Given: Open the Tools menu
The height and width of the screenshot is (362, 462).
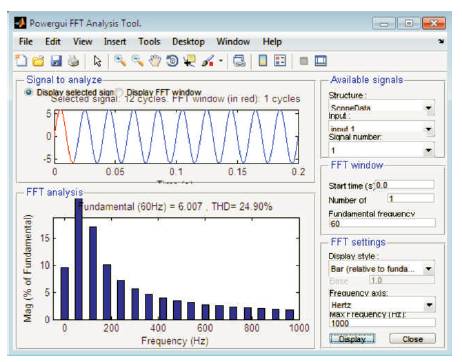Looking at the screenshot, I should point(149,42).
